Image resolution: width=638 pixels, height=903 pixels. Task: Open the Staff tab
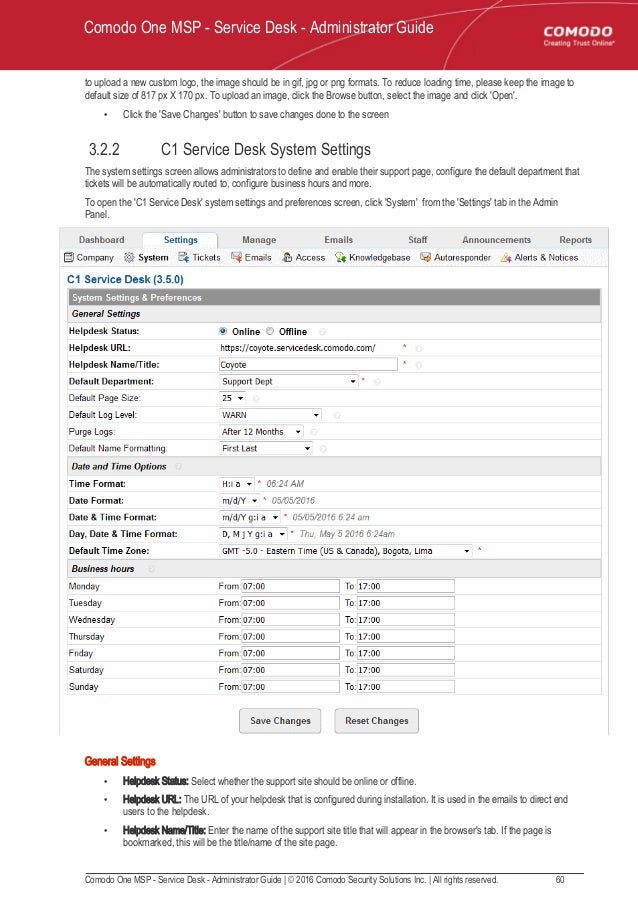(x=417, y=240)
